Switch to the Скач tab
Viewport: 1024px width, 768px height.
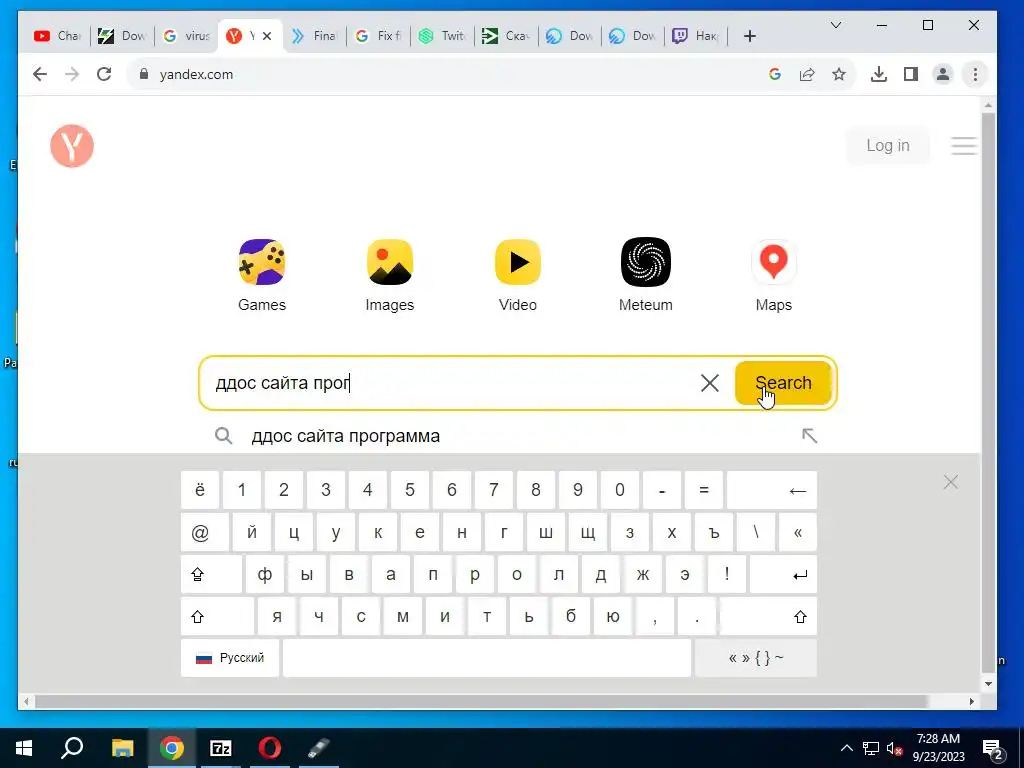[506, 36]
